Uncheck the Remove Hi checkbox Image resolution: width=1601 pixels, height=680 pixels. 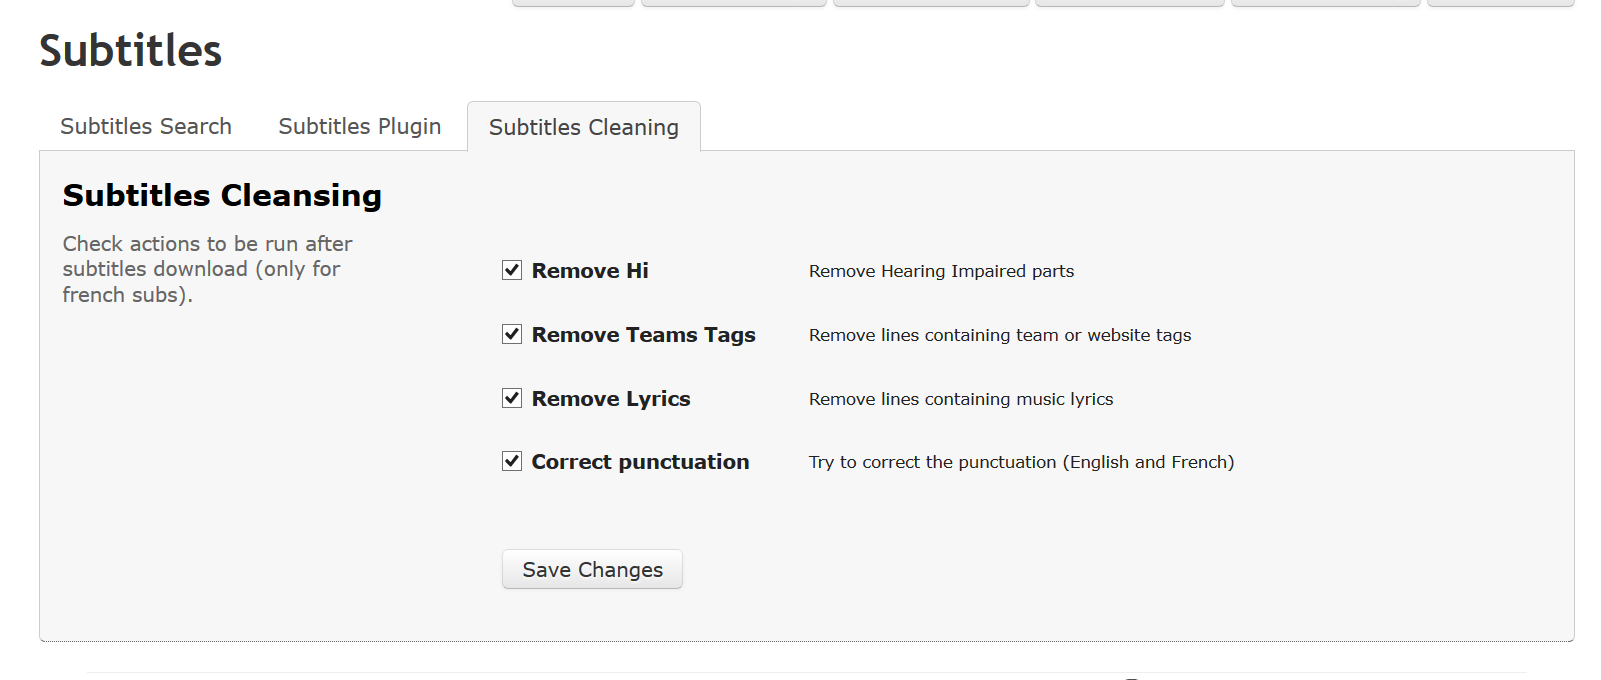coord(512,271)
